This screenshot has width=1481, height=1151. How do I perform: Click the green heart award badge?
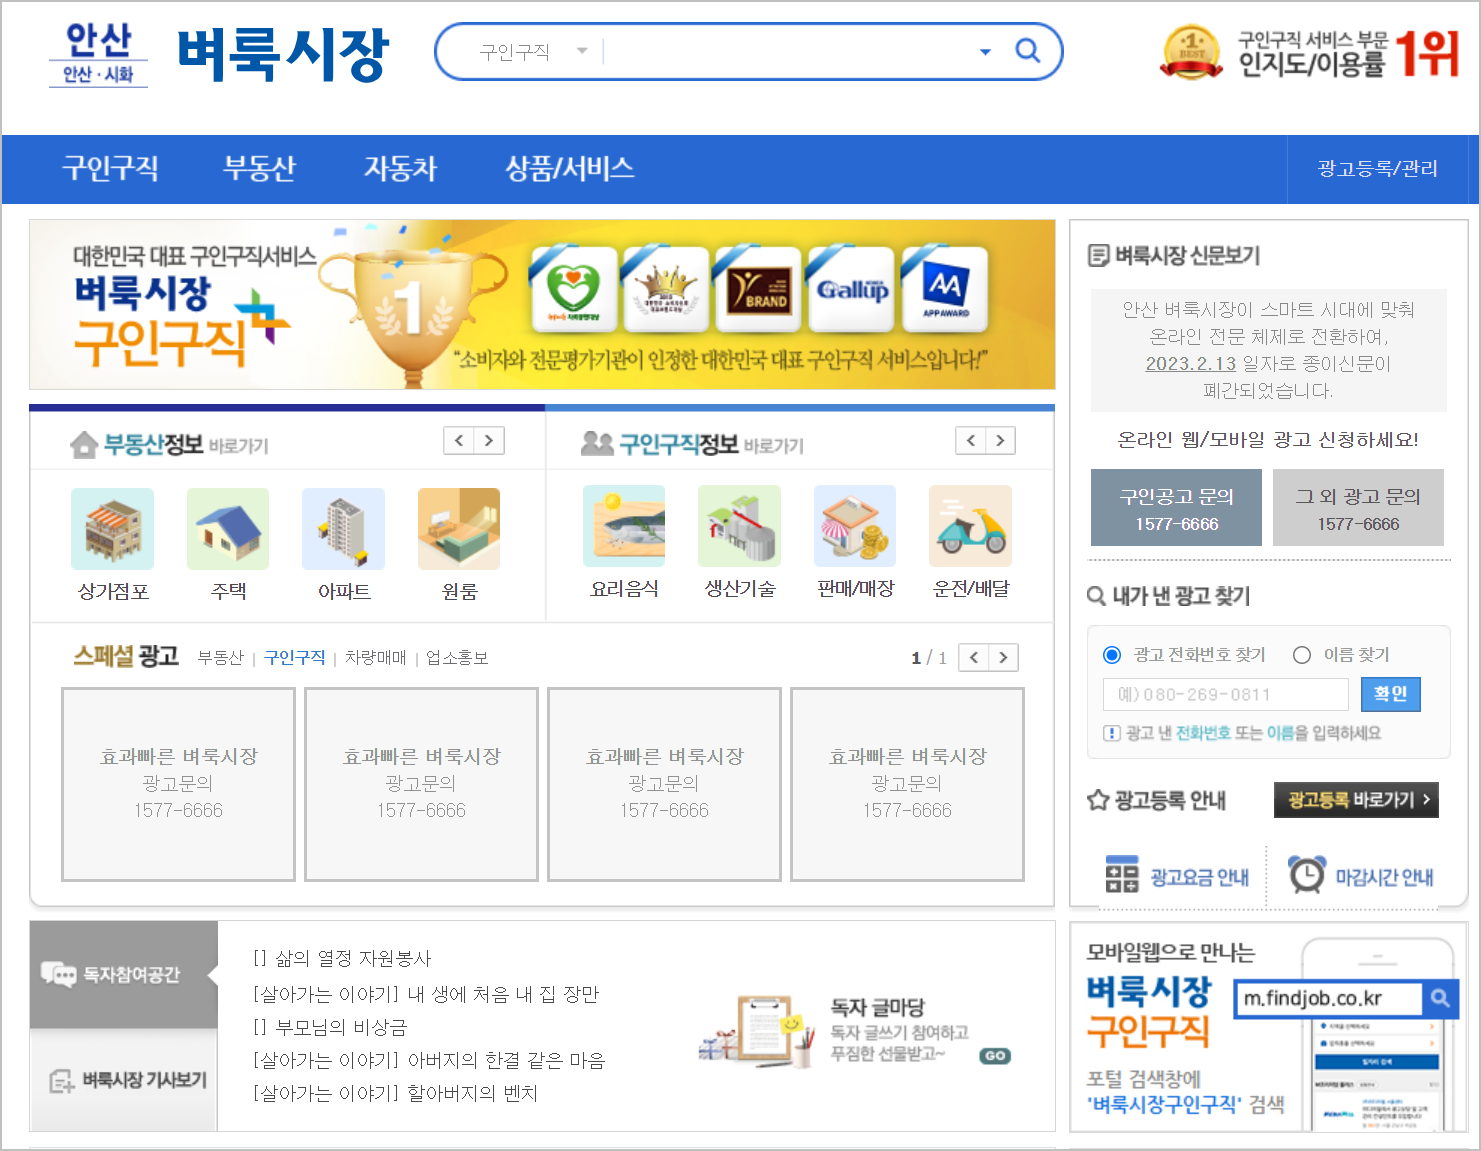pos(573,289)
